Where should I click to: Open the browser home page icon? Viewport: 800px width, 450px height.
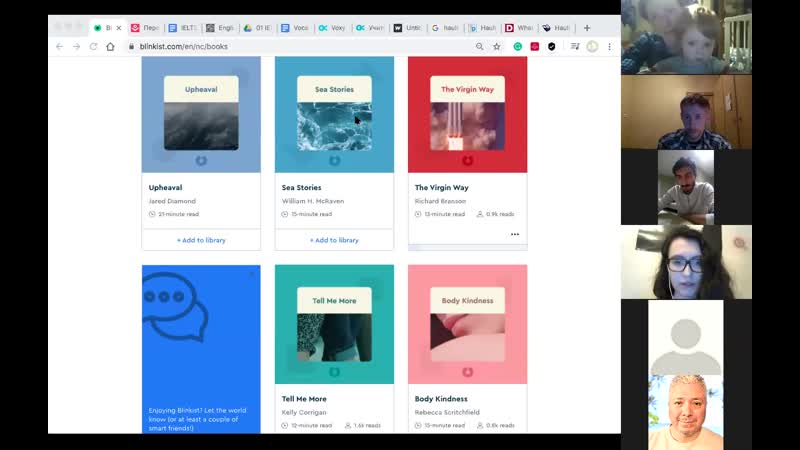[110, 46]
